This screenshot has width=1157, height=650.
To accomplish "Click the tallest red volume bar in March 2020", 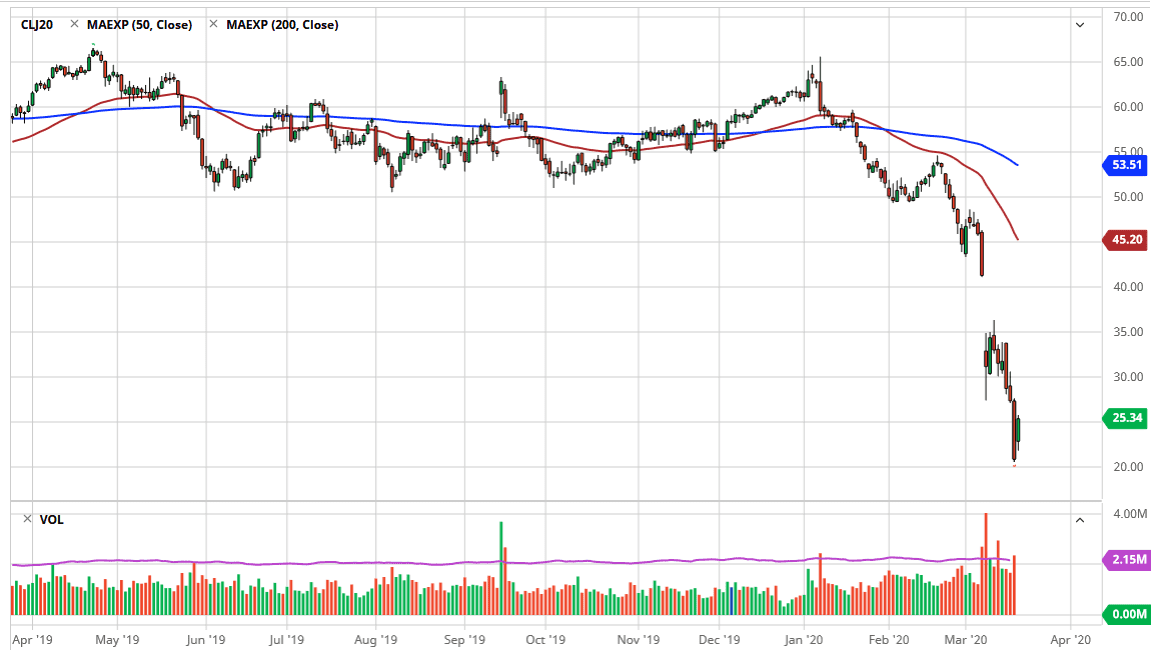I will pos(986,564).
